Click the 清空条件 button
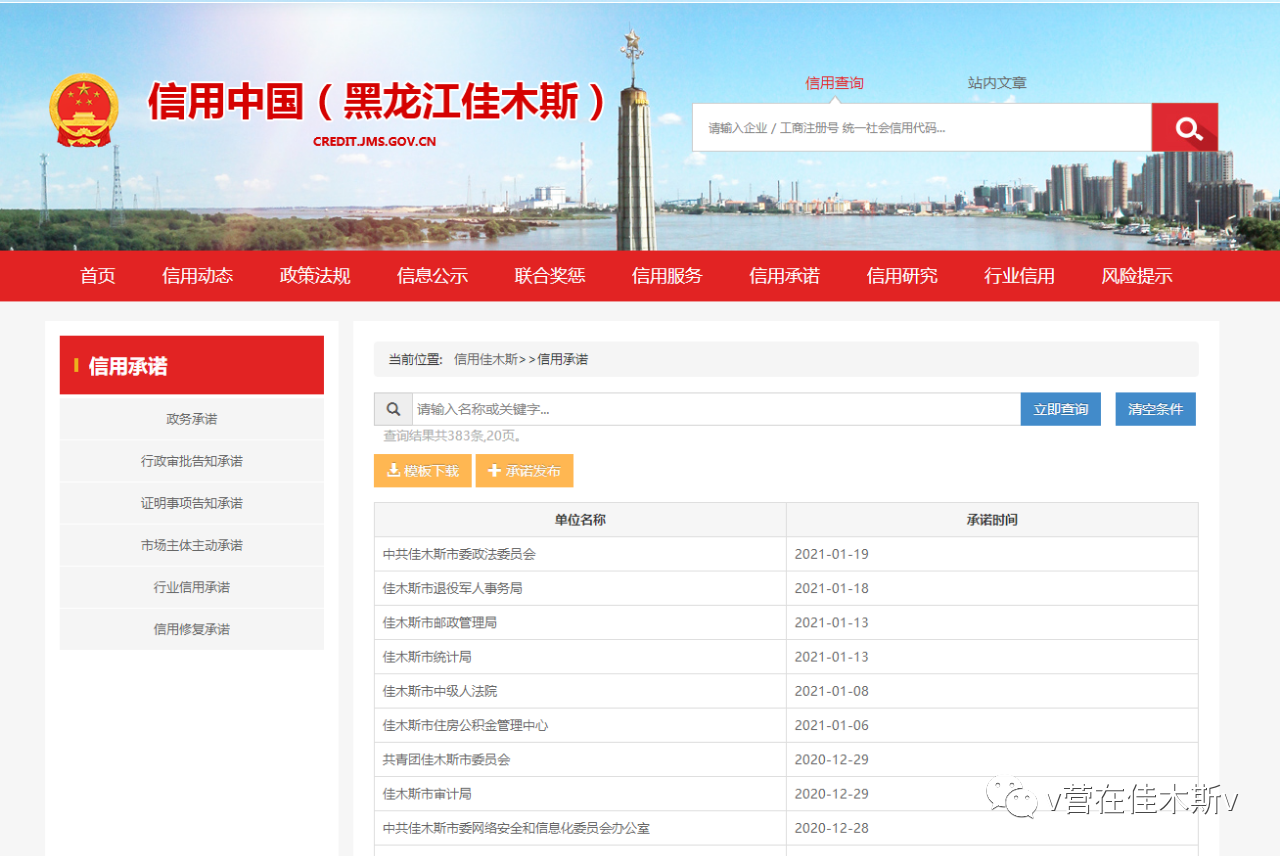1280x856 pixels. [x=1155, y=409]
